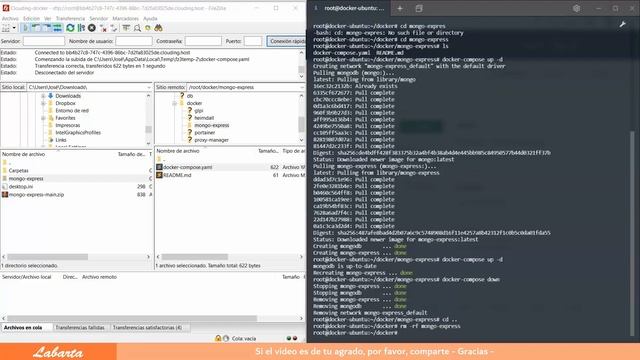This screenshot has height=360, width=640.
Task: Open the Site Manager icon in FileZilla toolbar
Action: point(6,28)
